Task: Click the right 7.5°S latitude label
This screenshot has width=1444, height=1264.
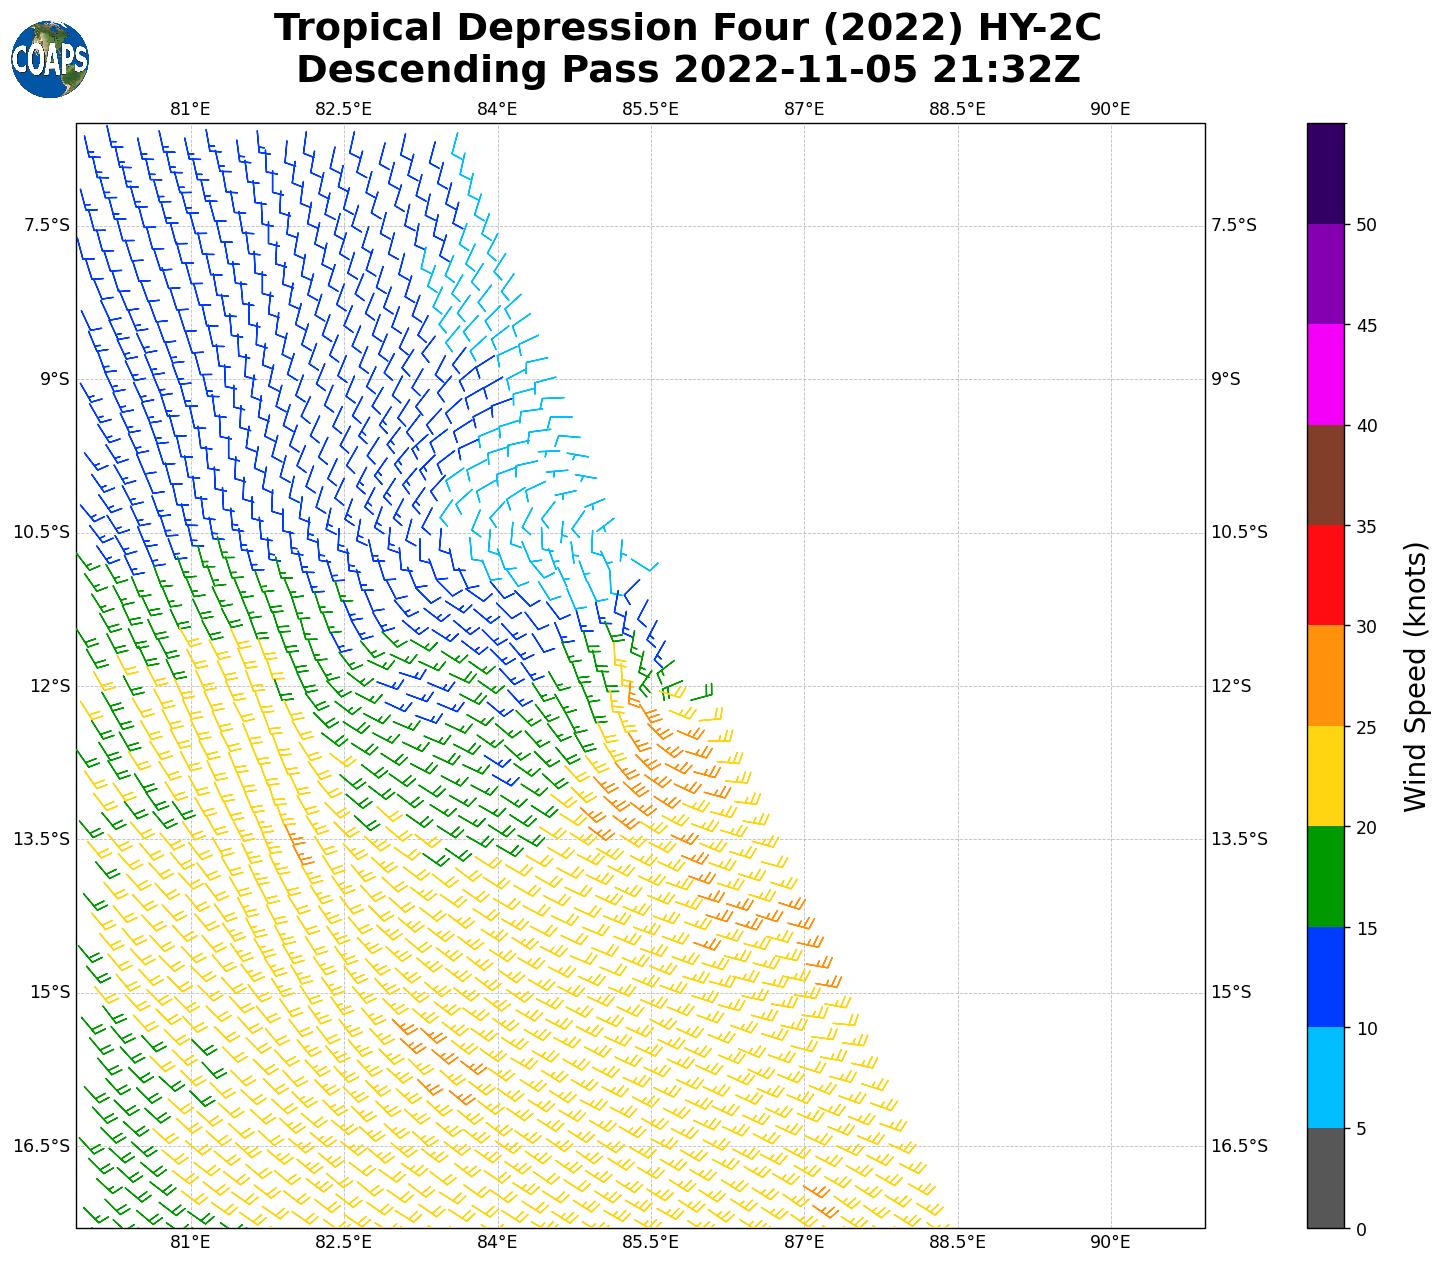Action: coord(1233,225)
